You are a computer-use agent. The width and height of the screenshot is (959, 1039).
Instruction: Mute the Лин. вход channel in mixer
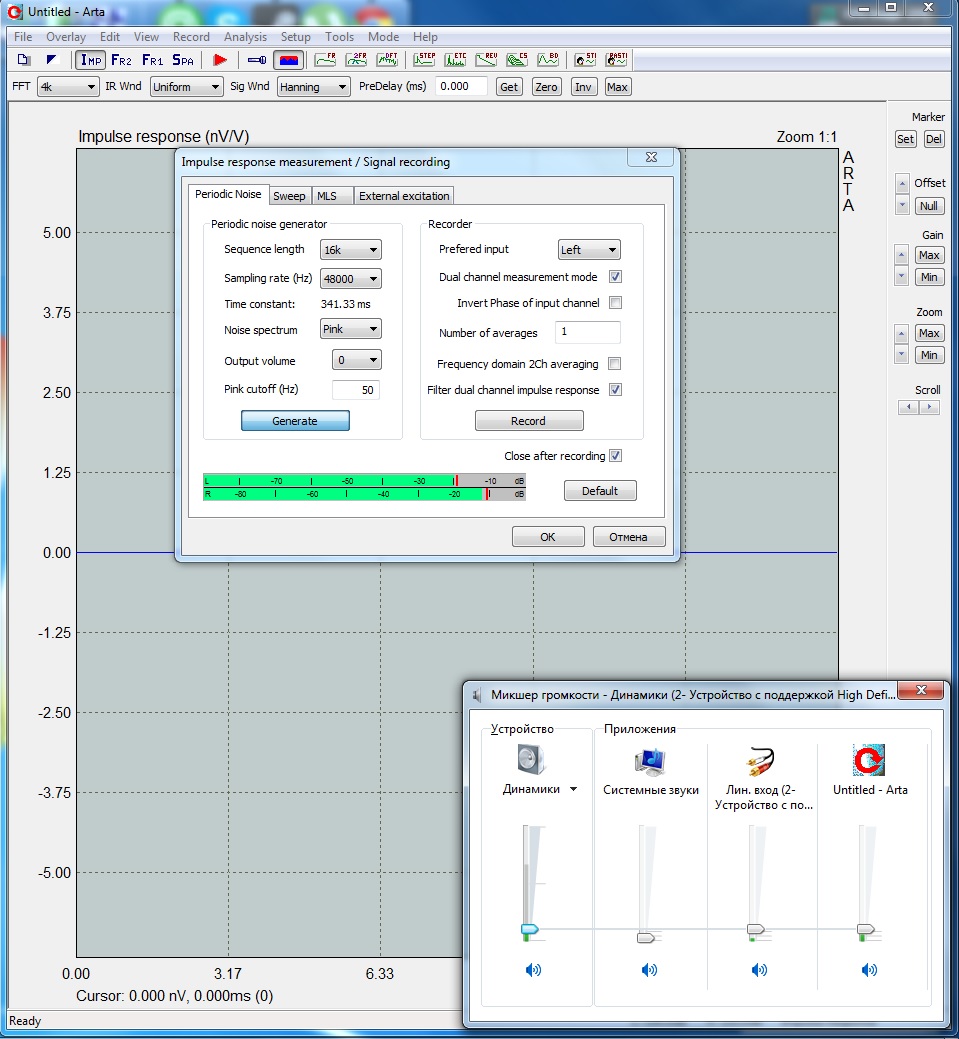pyautogui.click(x=759, y=970)
